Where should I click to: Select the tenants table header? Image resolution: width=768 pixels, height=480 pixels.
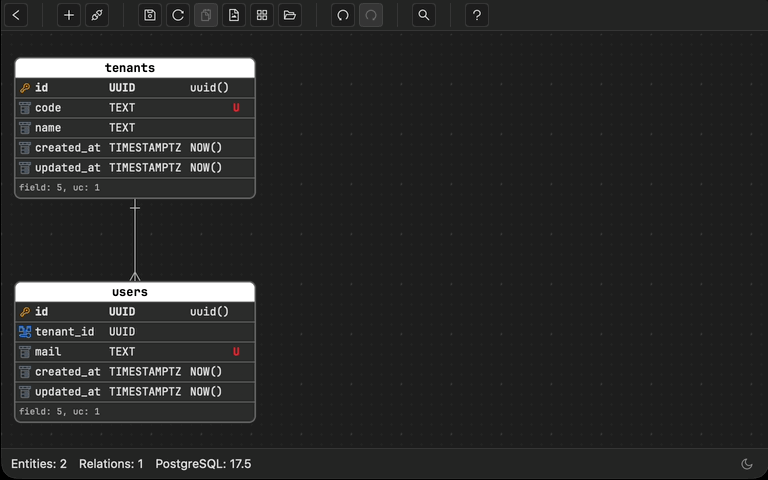(x=135, y=68)
